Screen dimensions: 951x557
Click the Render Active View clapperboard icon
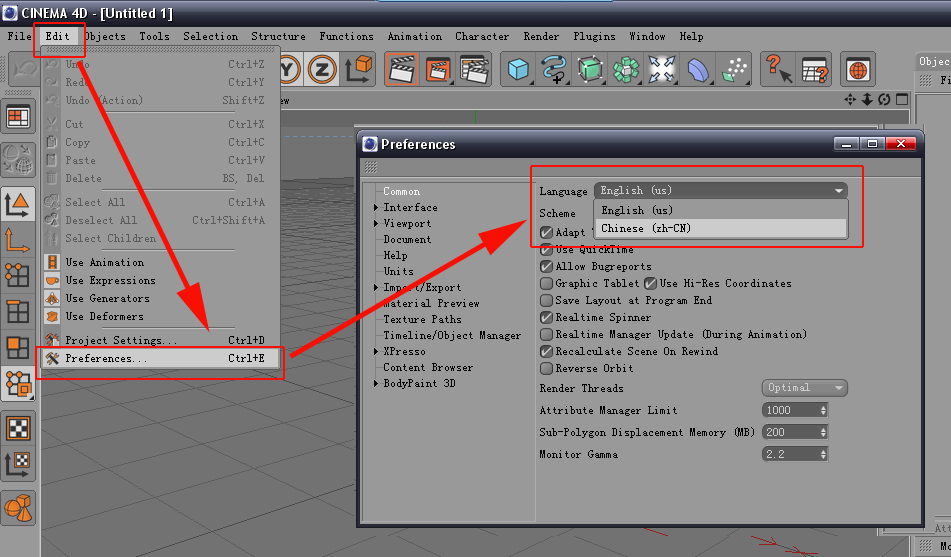pyautogui.click(x=402, y=69)
